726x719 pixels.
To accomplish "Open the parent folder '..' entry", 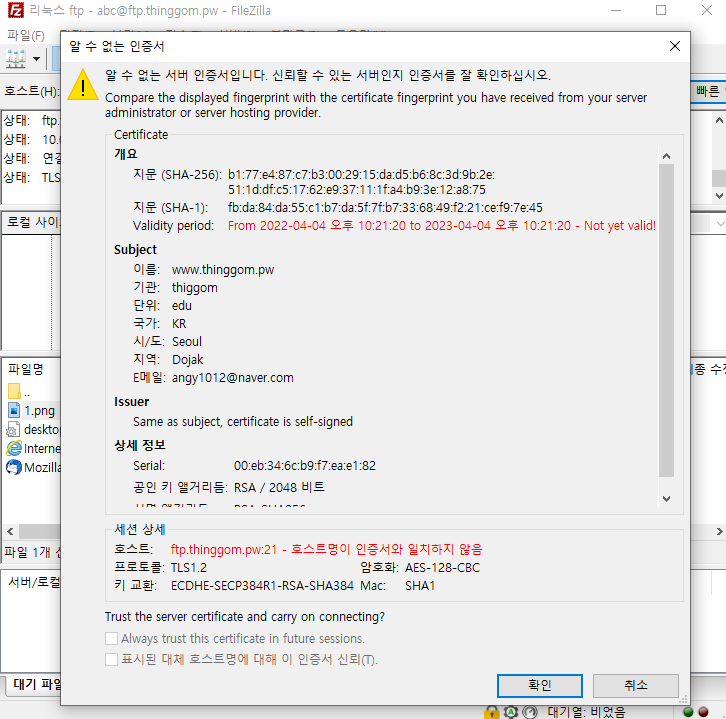I will [x=19, y=392].
